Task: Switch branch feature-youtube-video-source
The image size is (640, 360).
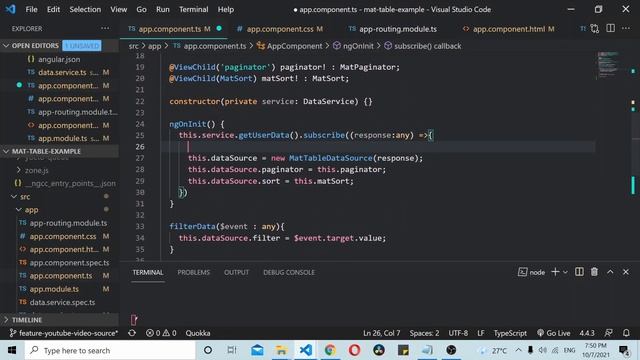Action: tap(64, 333)
